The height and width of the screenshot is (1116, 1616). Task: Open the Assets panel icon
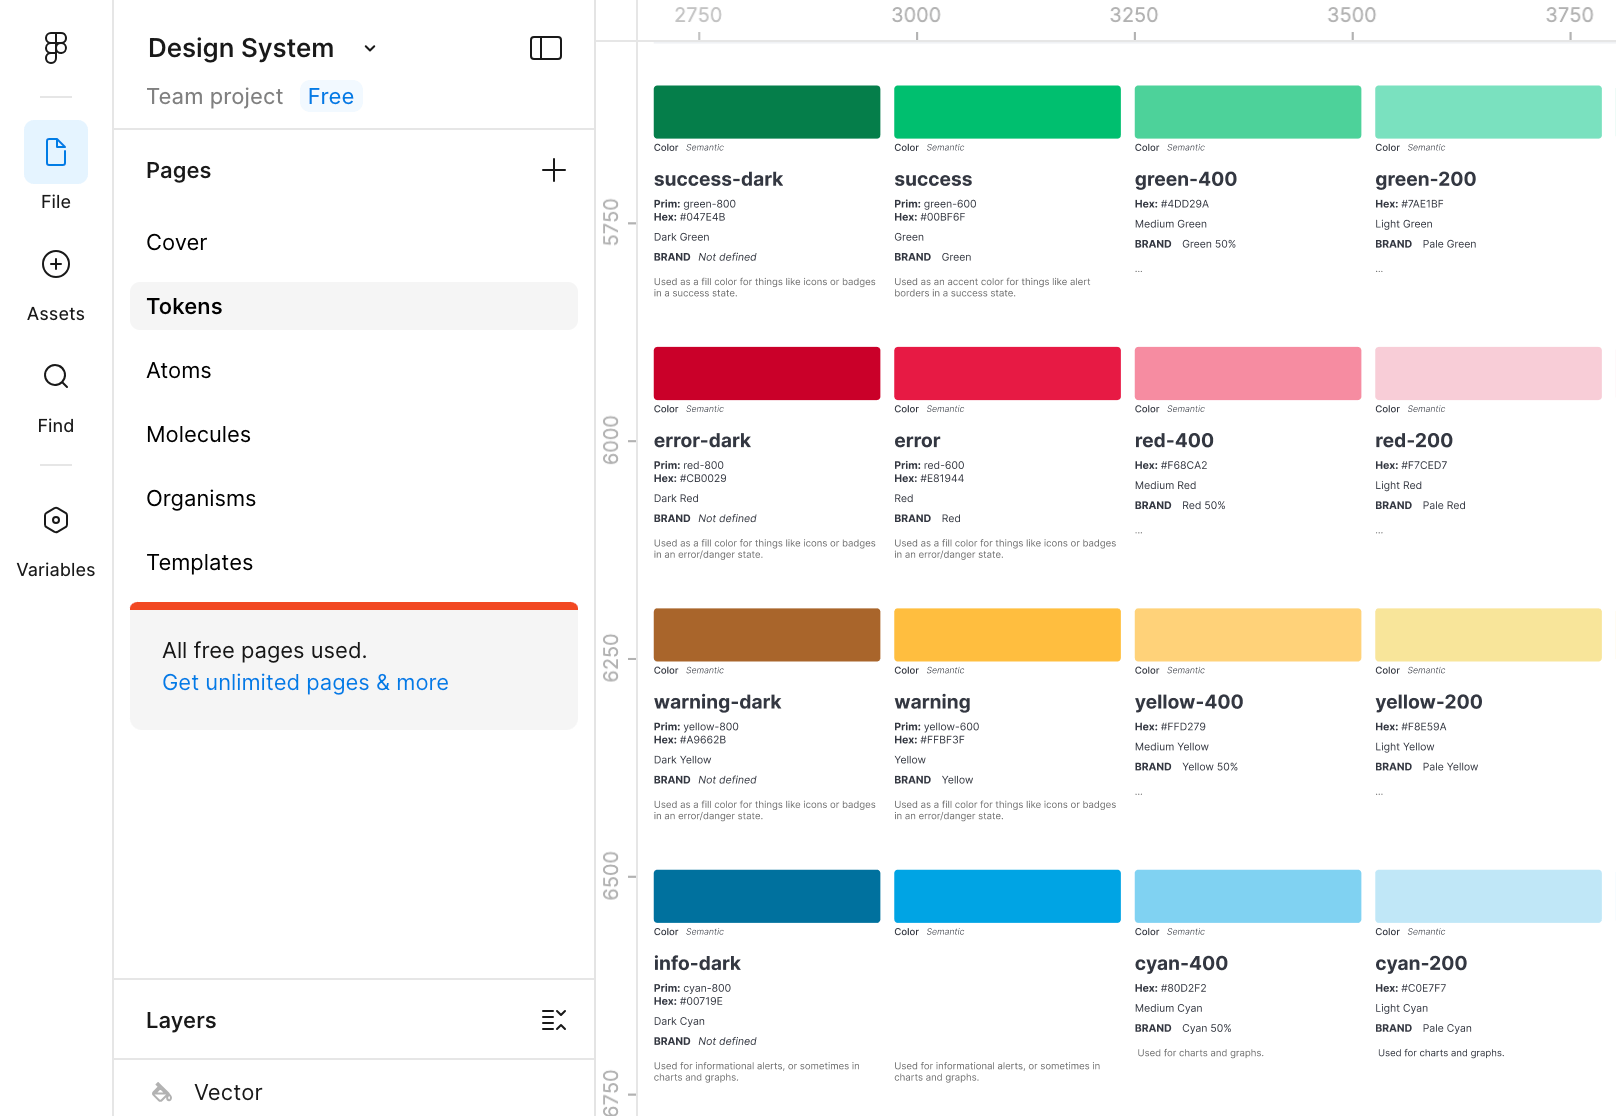(56, 264)
